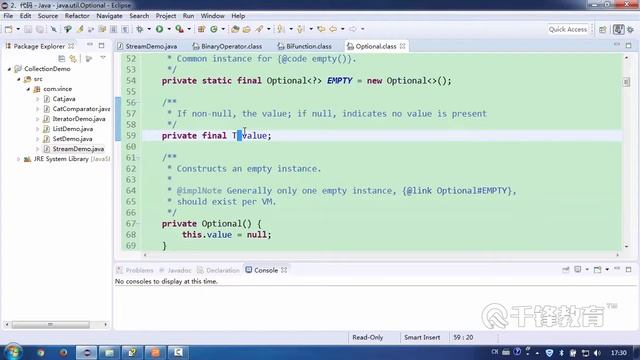Open the Open Console dropdown arrow
The image size is (640, 360).
(607, 269)
